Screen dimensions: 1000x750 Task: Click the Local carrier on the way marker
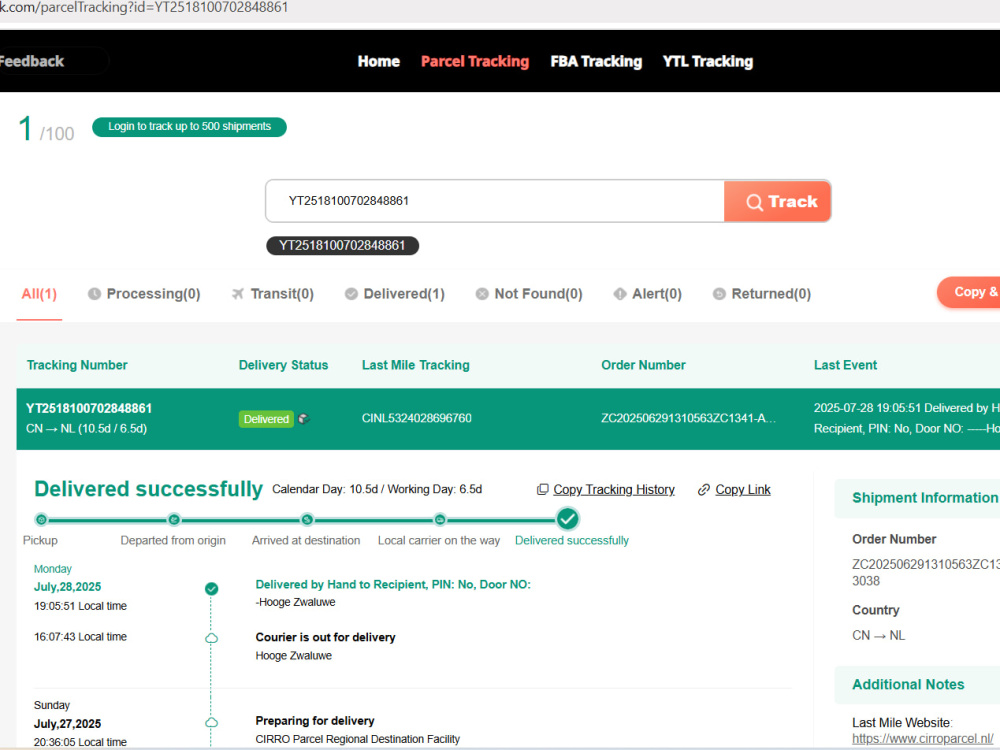coord(440,520)
